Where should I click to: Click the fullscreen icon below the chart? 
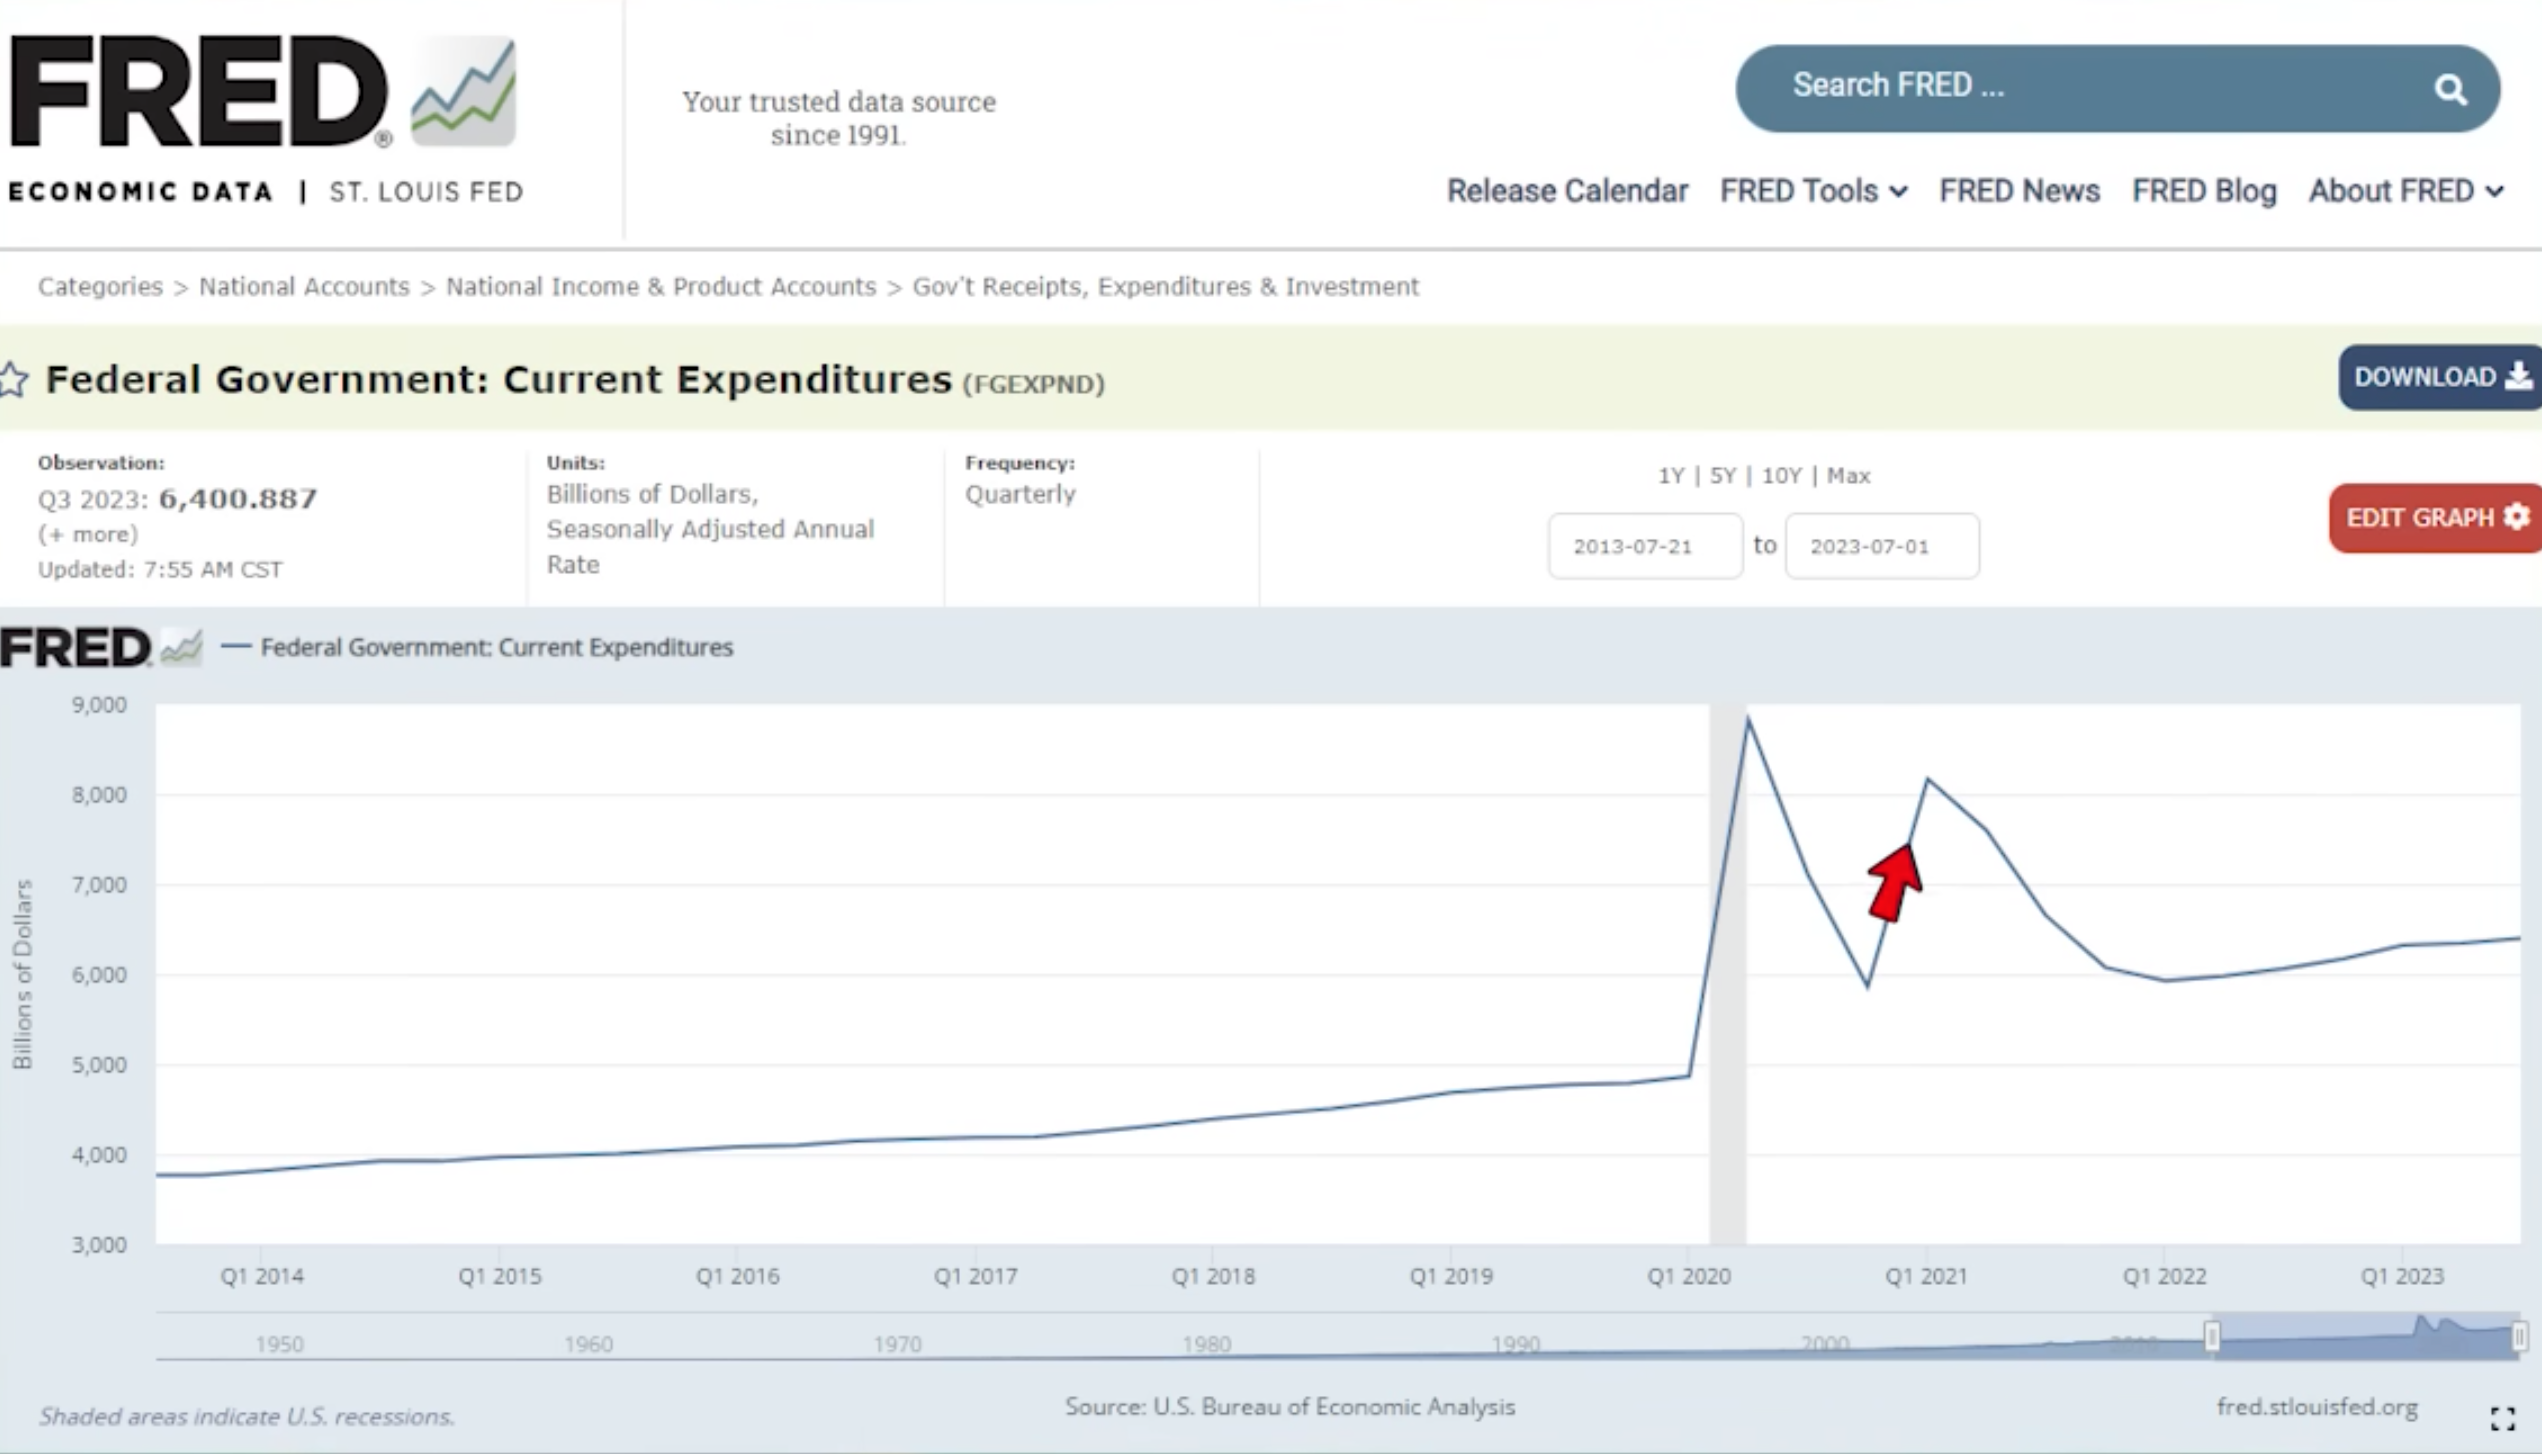[2502, 1417]
